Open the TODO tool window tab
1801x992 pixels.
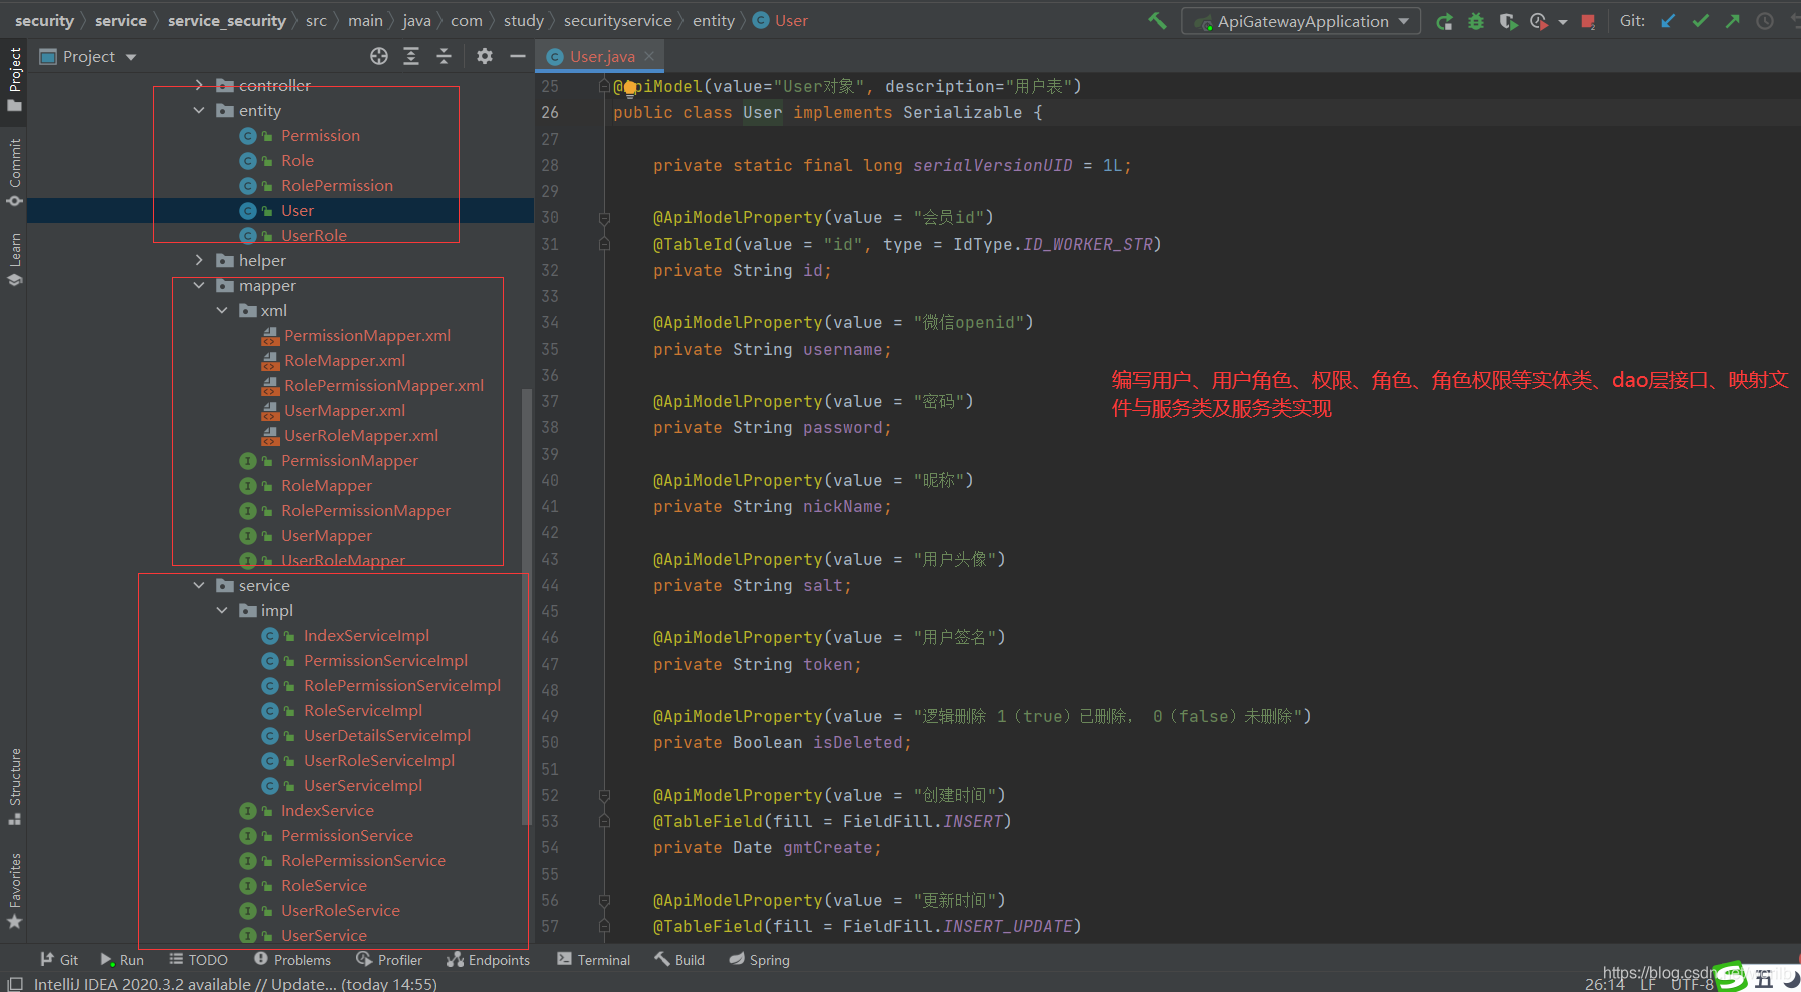coord(198,959)
